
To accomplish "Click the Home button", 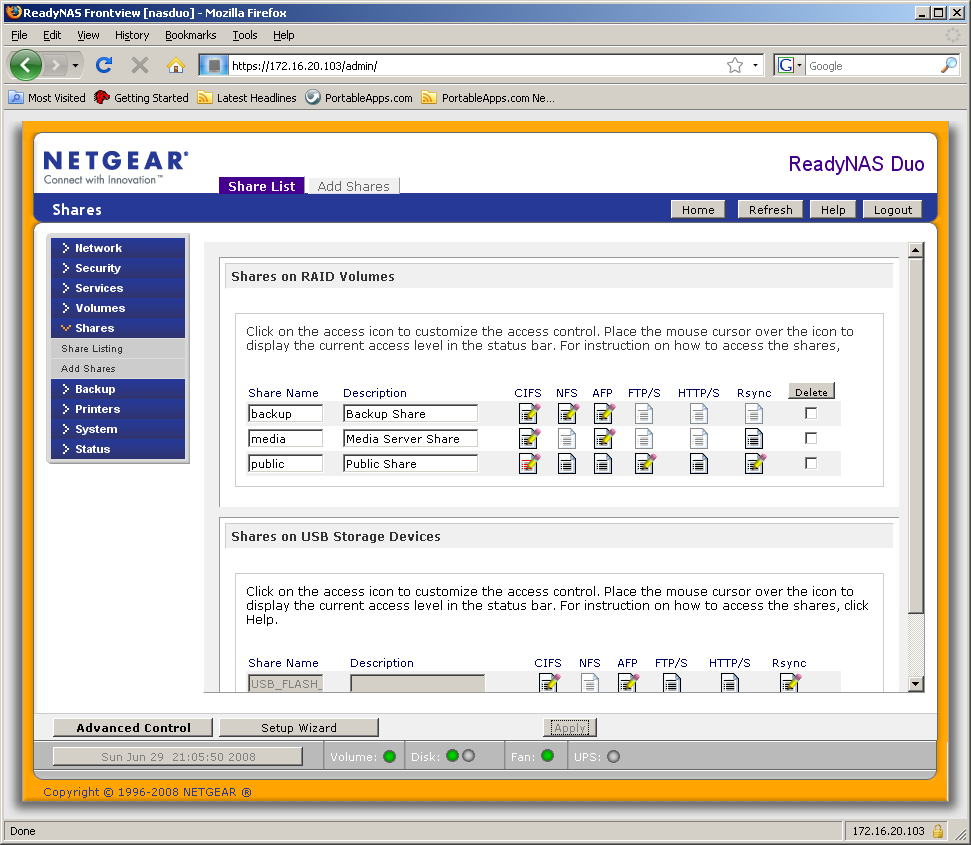I will point(698,209).
